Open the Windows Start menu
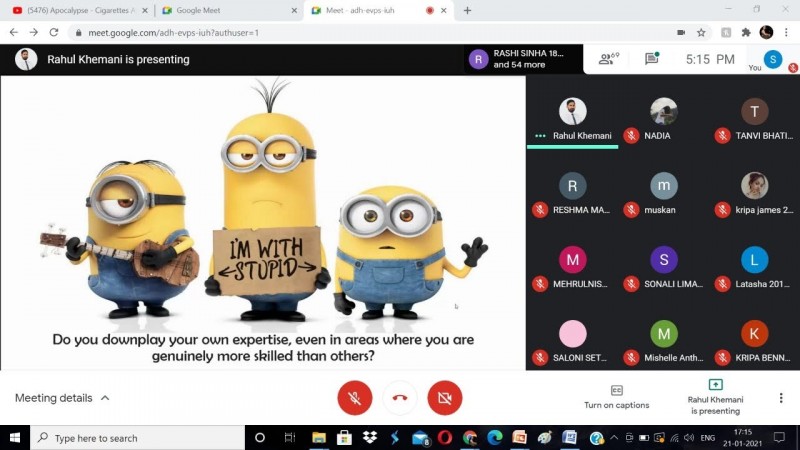Viewport: 800px width, 450px height. coord(15,438)
